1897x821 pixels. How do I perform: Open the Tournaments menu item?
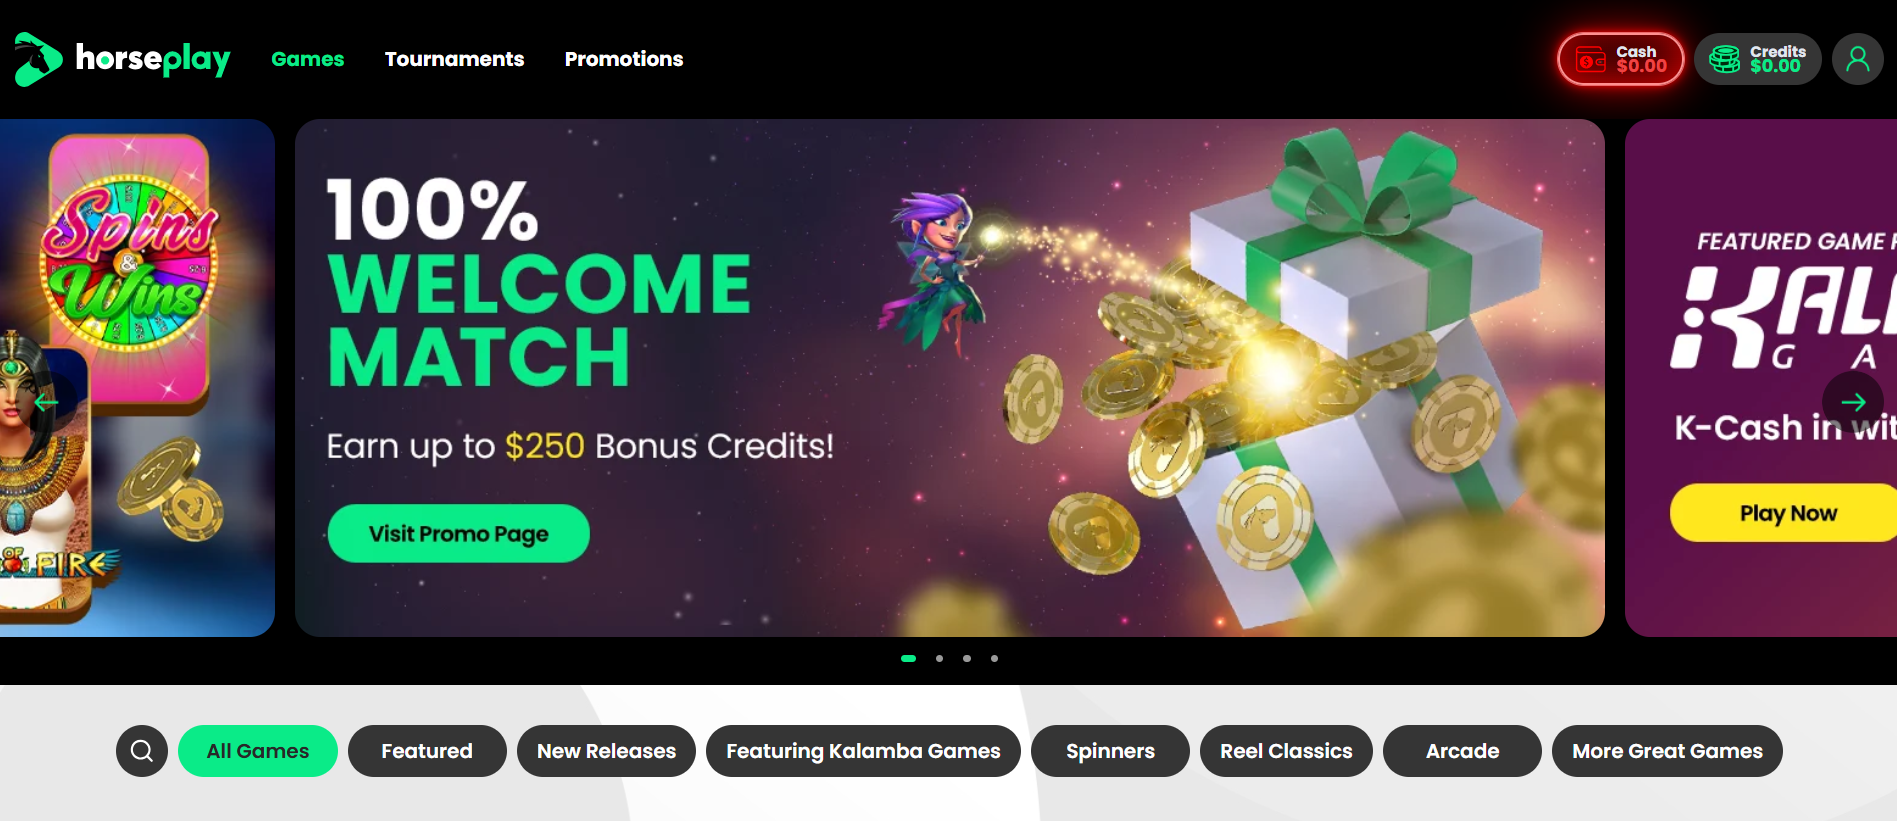point(454,59)
